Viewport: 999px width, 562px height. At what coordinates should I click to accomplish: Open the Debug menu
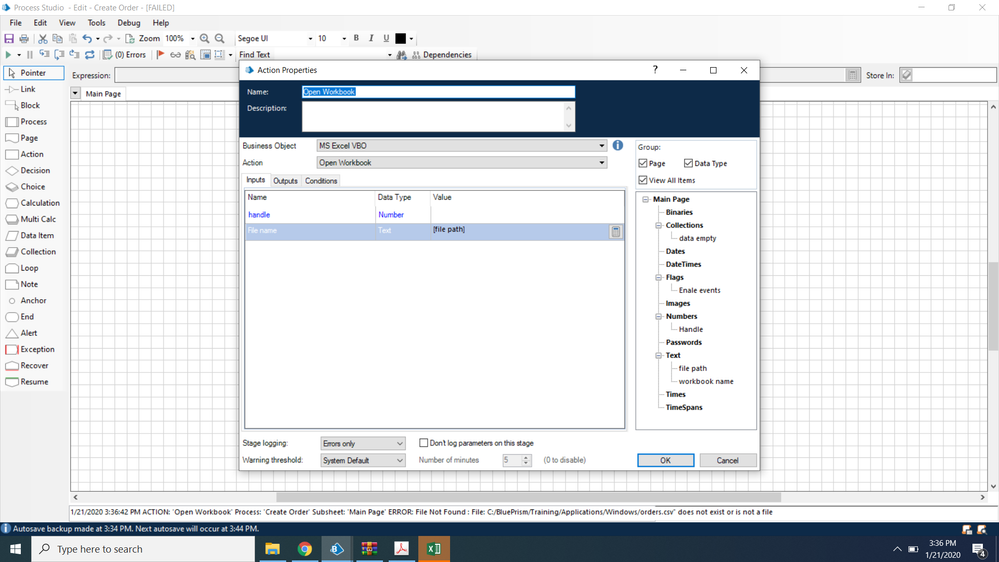coord(129,23)
